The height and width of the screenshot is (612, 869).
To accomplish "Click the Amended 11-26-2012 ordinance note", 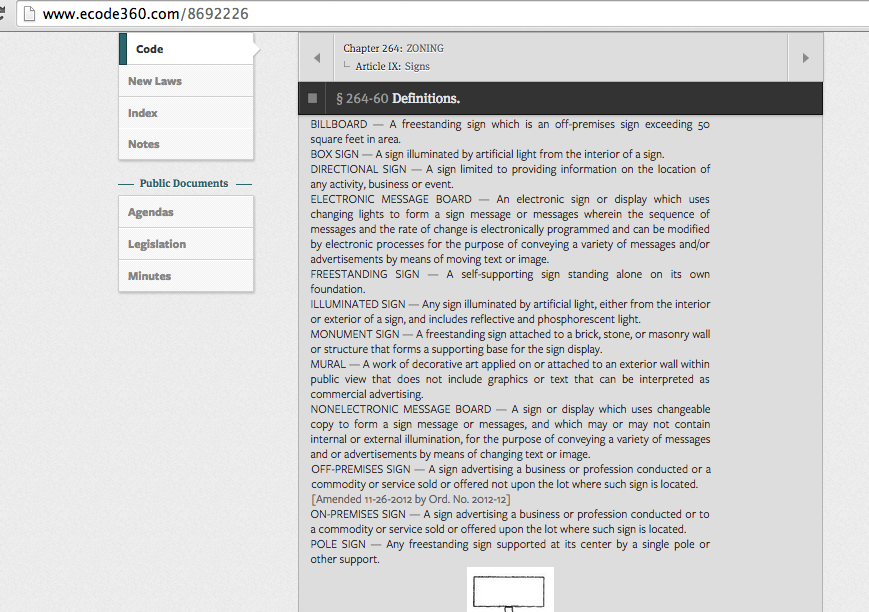I will click(x=411, y=499).
